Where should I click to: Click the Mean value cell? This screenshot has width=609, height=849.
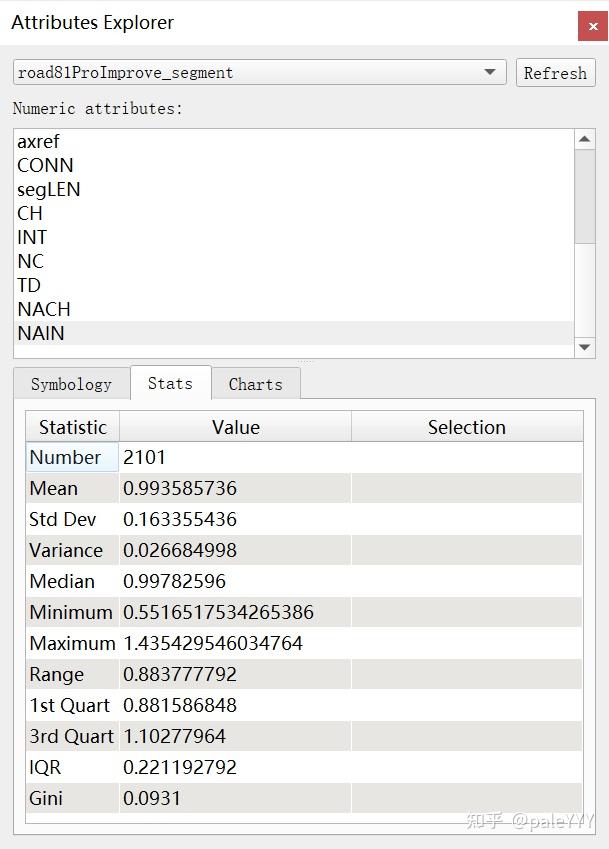(x=235, y=488)
